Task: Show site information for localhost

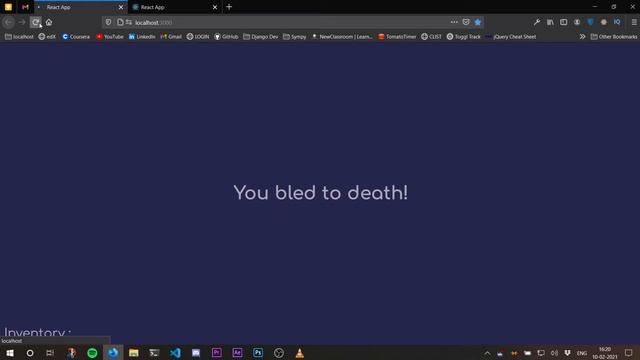Action: click(x=120, y=22)
